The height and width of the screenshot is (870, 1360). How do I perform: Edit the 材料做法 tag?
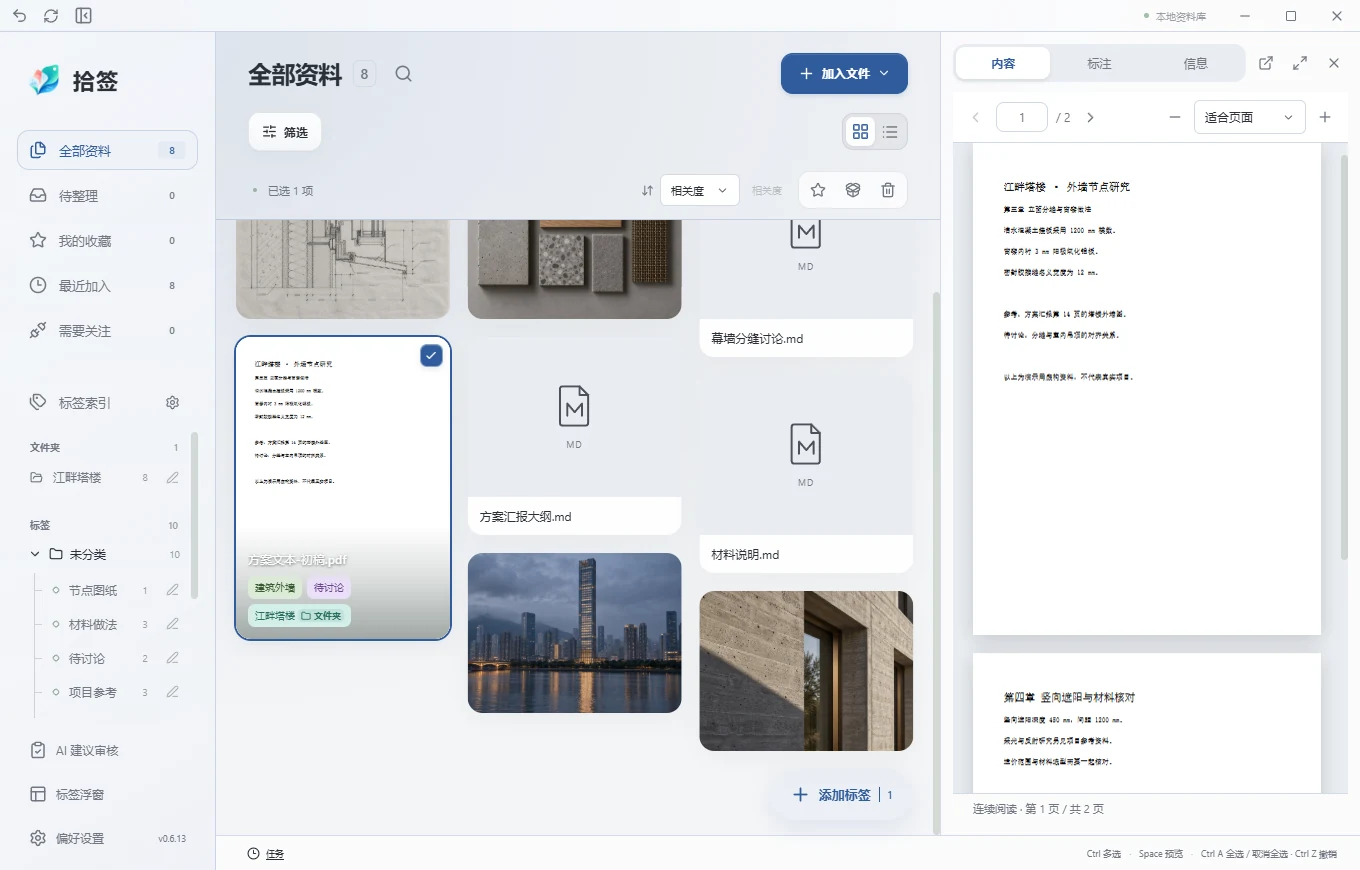[173, 624]
